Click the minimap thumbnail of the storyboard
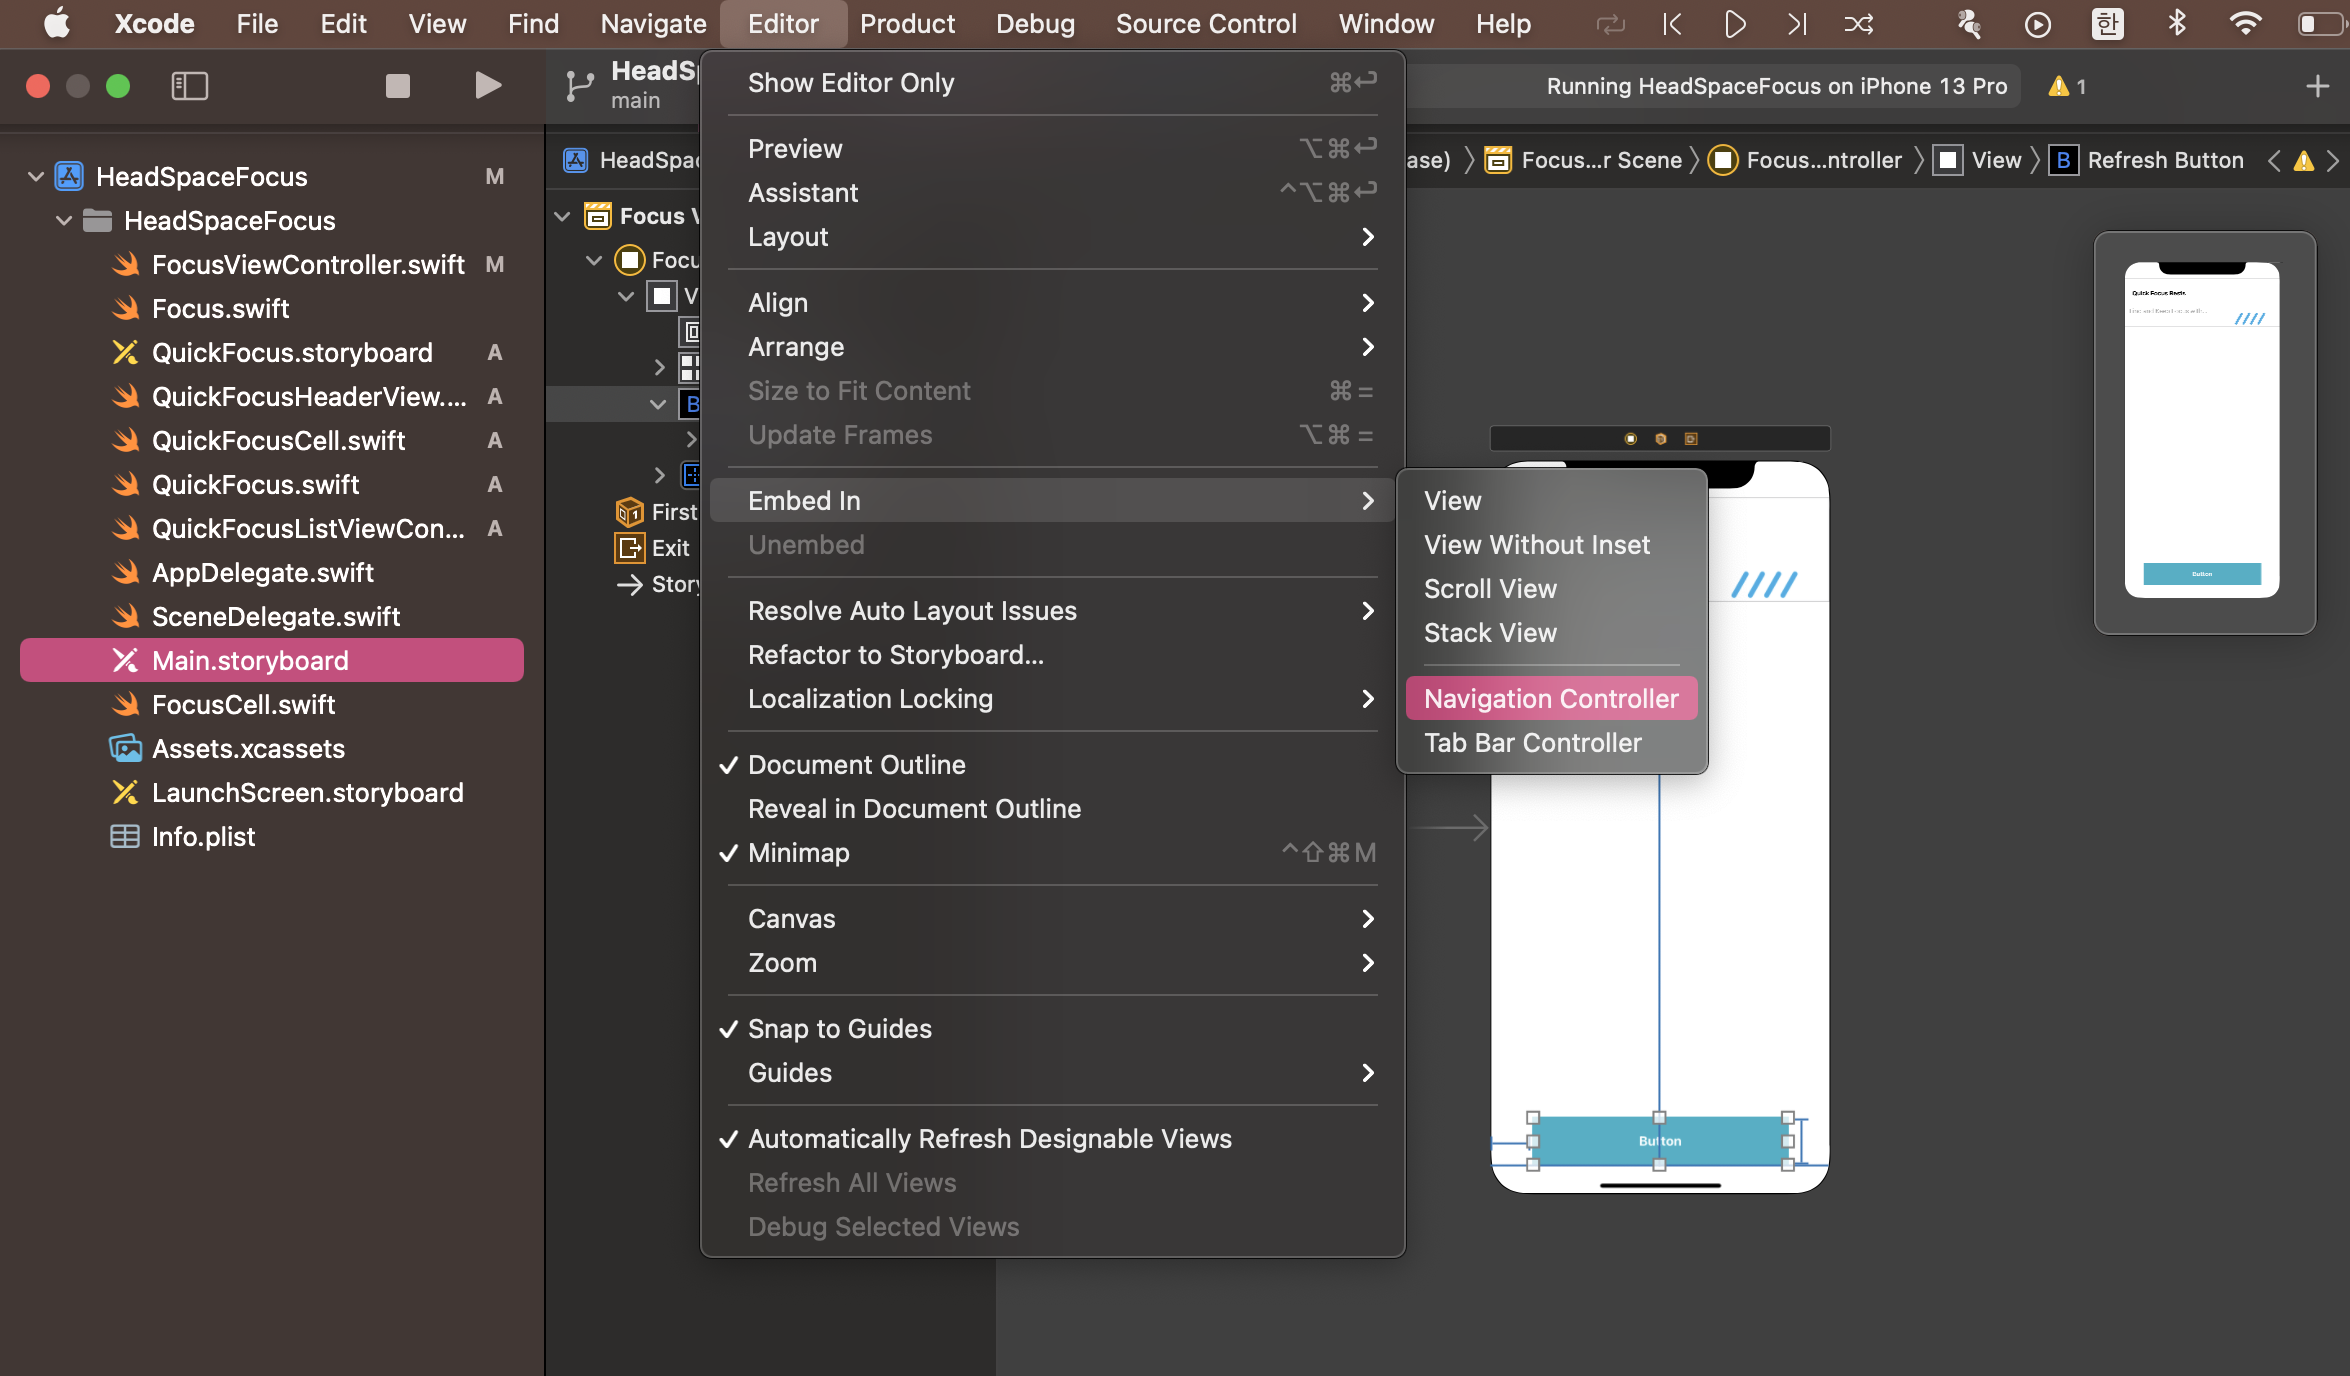The image size is (2350, 1376). tap(2202, 430)
